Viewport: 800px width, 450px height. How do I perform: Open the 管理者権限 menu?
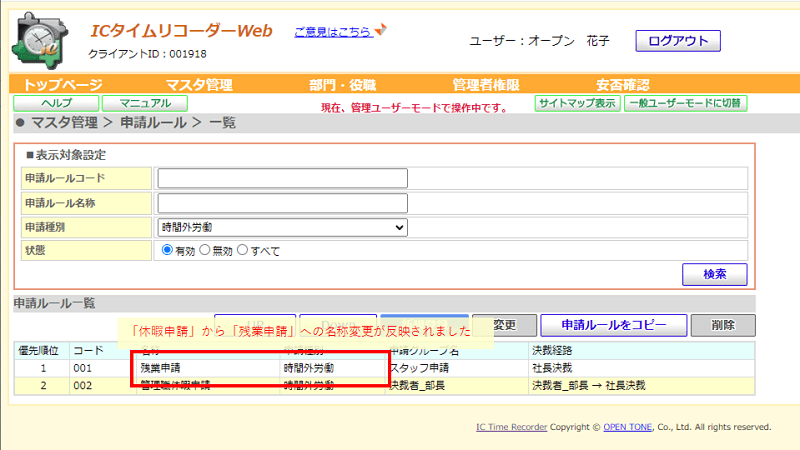(486, 85)
